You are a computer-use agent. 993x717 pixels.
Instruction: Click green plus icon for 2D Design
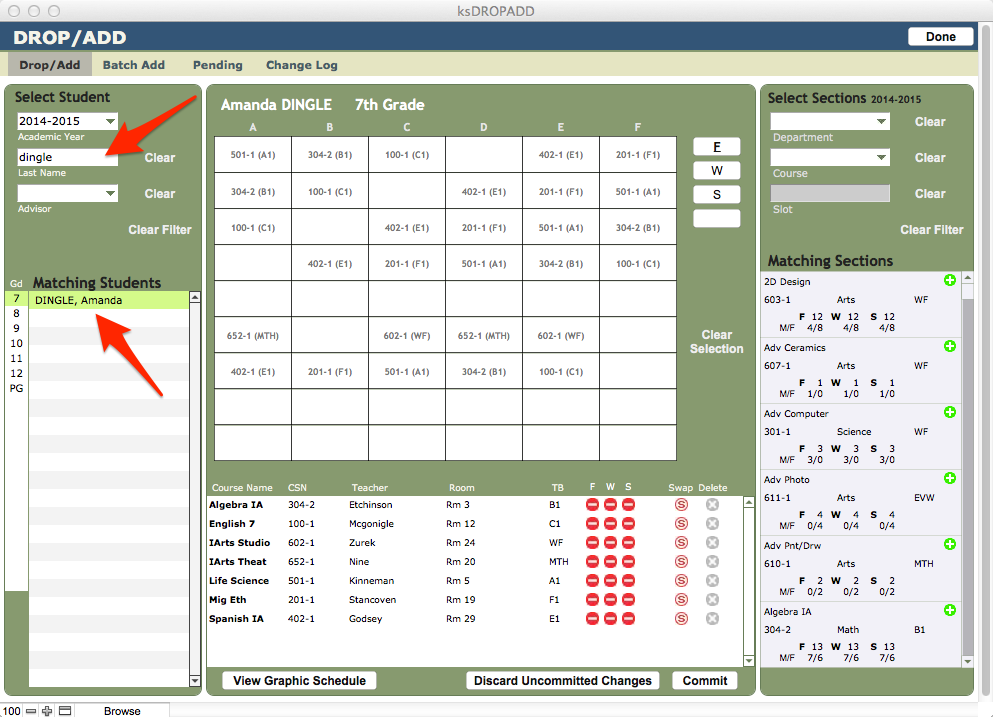click(x=950, y=281)
